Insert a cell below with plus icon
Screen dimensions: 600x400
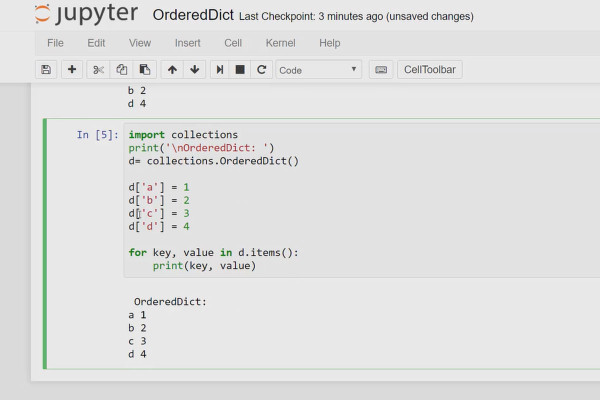pyautogui.click(x=72, y=70)
